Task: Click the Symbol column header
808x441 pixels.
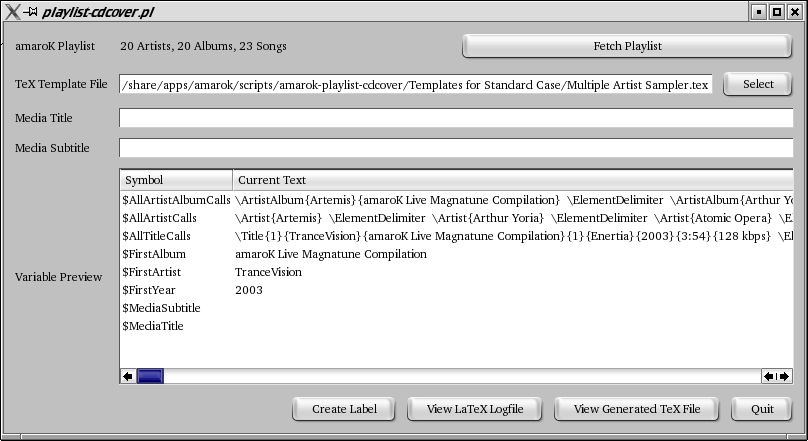Action: pyautogui.click(x=176, y=180)
